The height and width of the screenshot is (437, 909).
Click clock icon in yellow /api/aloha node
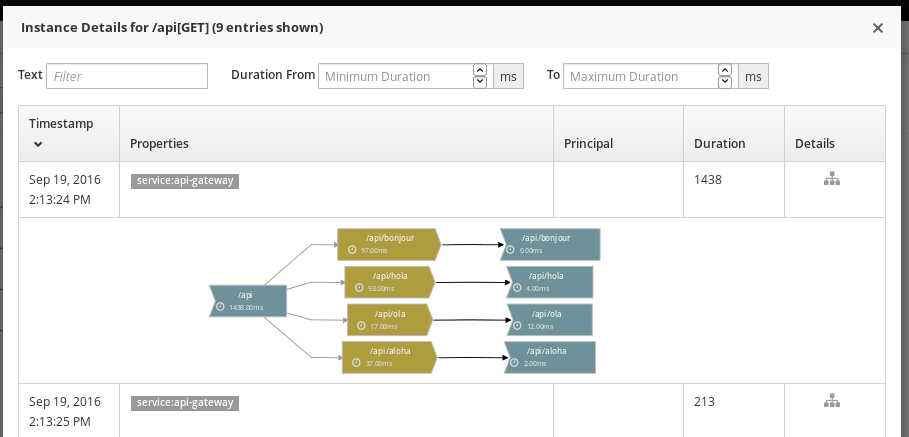pyautogui.click(x=356, y=363)
